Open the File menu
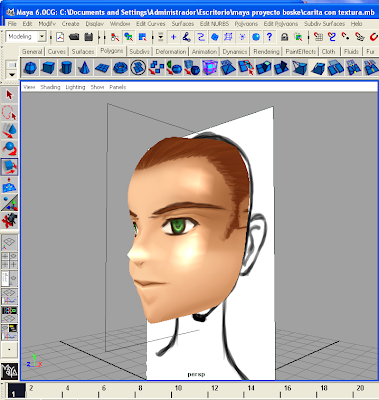The height and width of the screenshot is (400, 379). [12, 24]
